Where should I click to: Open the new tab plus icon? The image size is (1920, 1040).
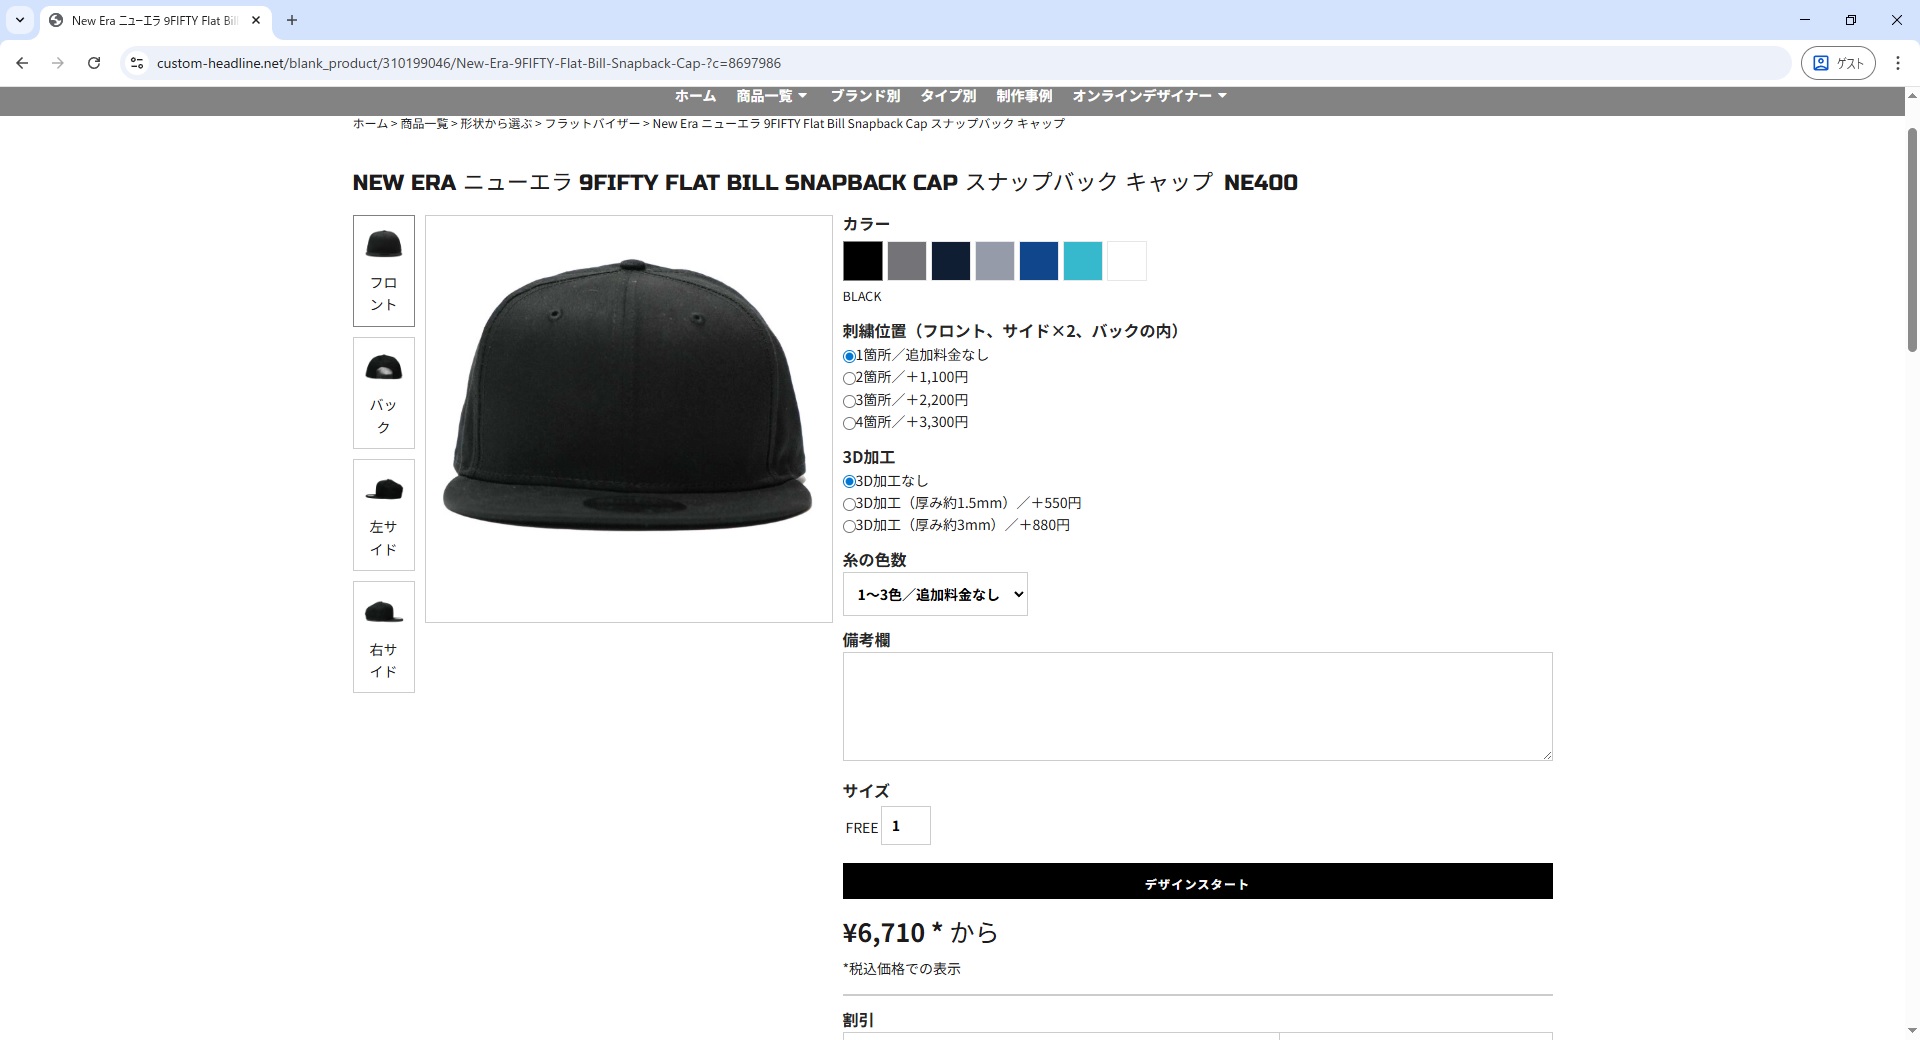[292, 20]
